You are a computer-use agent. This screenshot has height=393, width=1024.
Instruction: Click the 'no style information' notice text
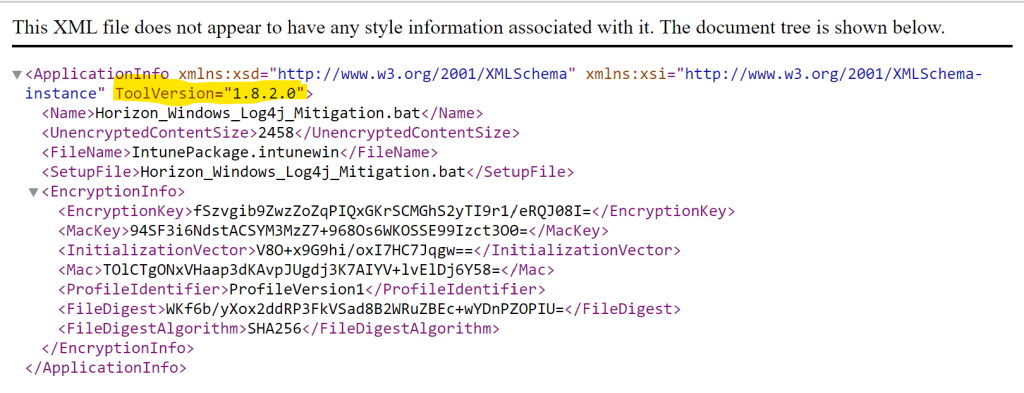[x=479, y=27]
